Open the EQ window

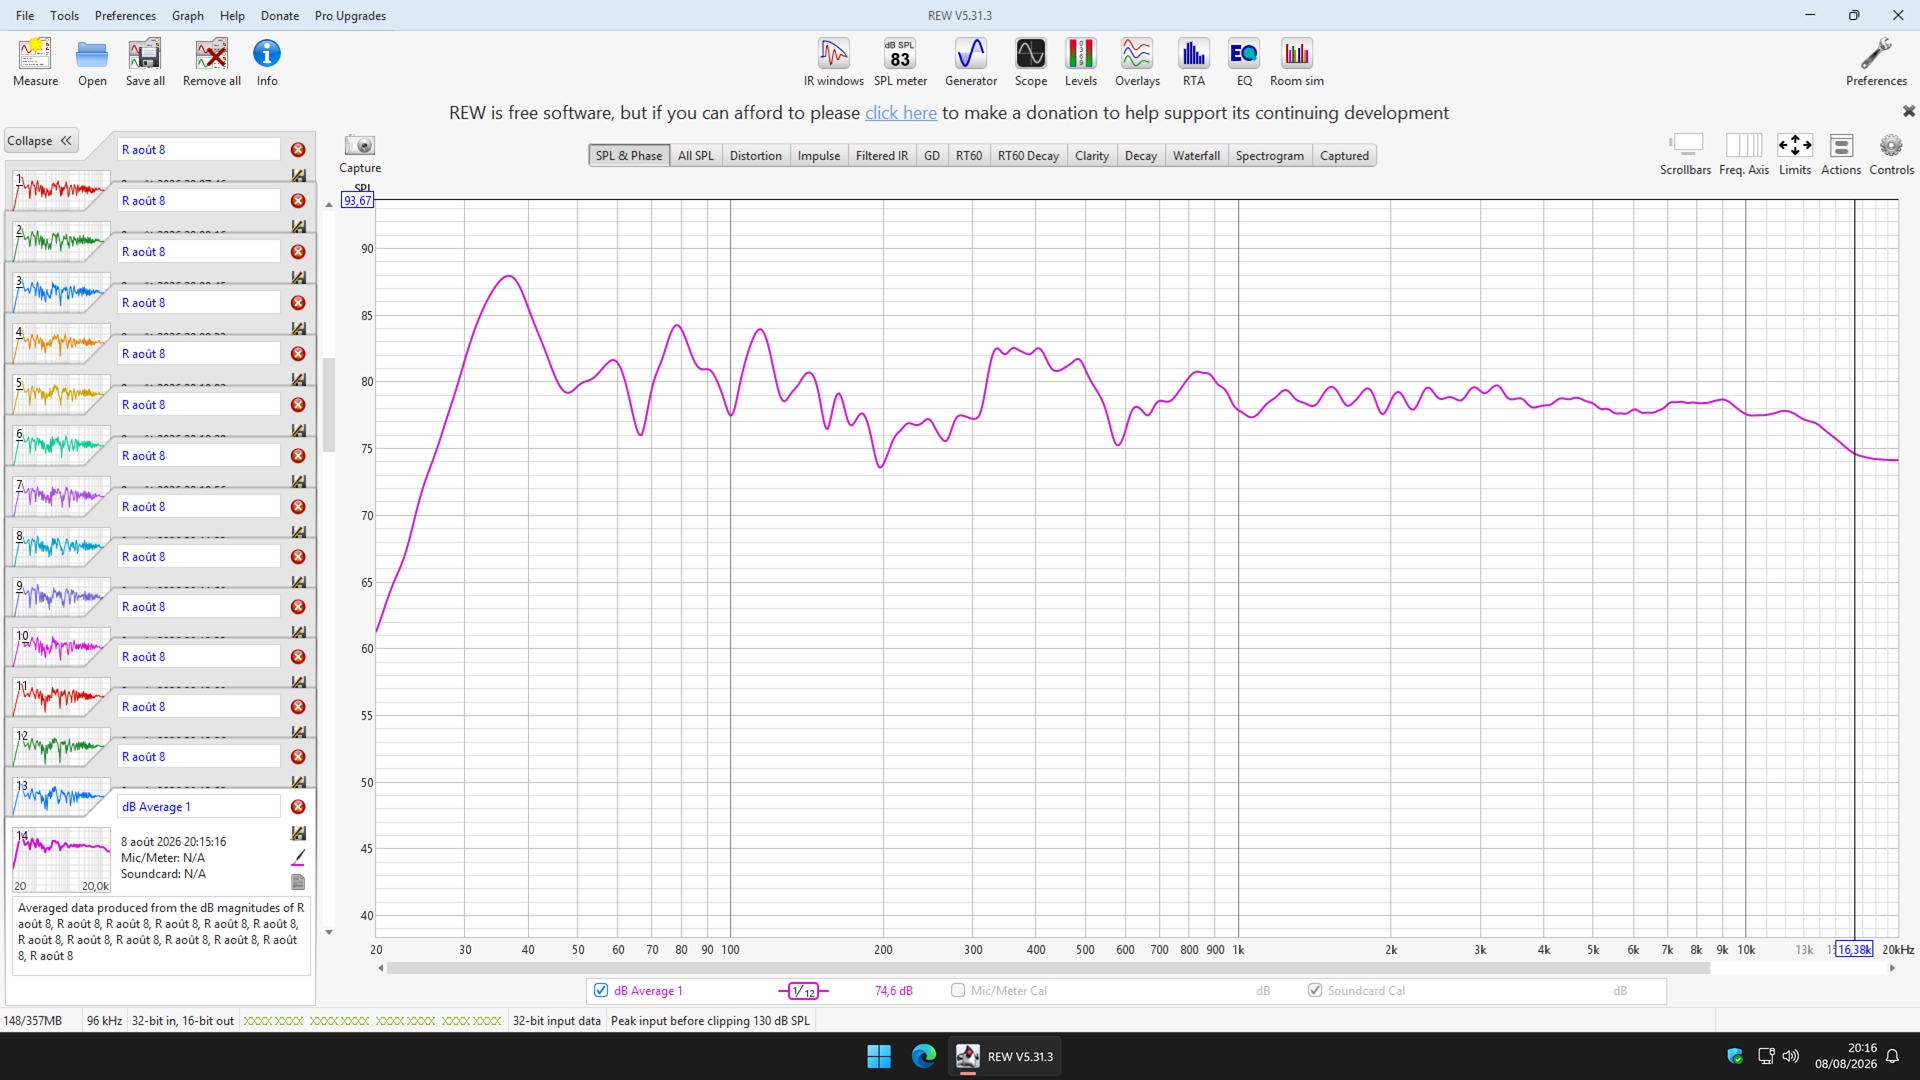[1244, 62]
